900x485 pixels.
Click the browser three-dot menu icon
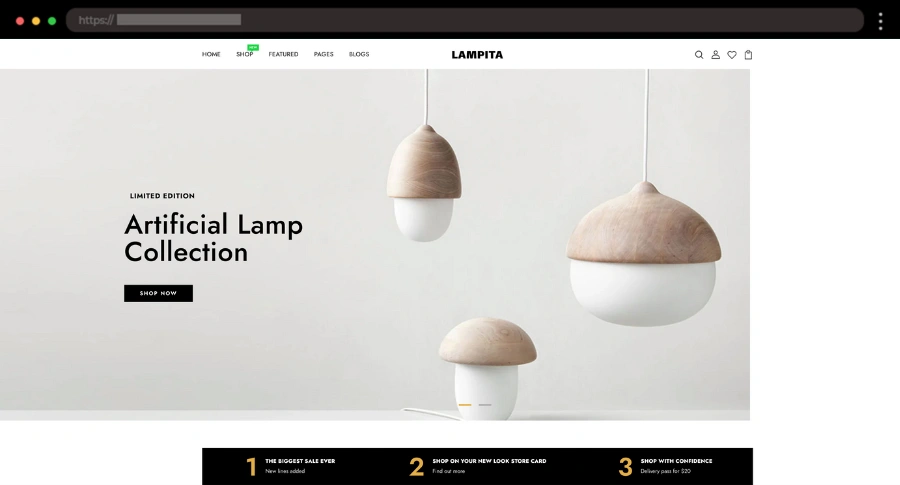coord(880,21)
